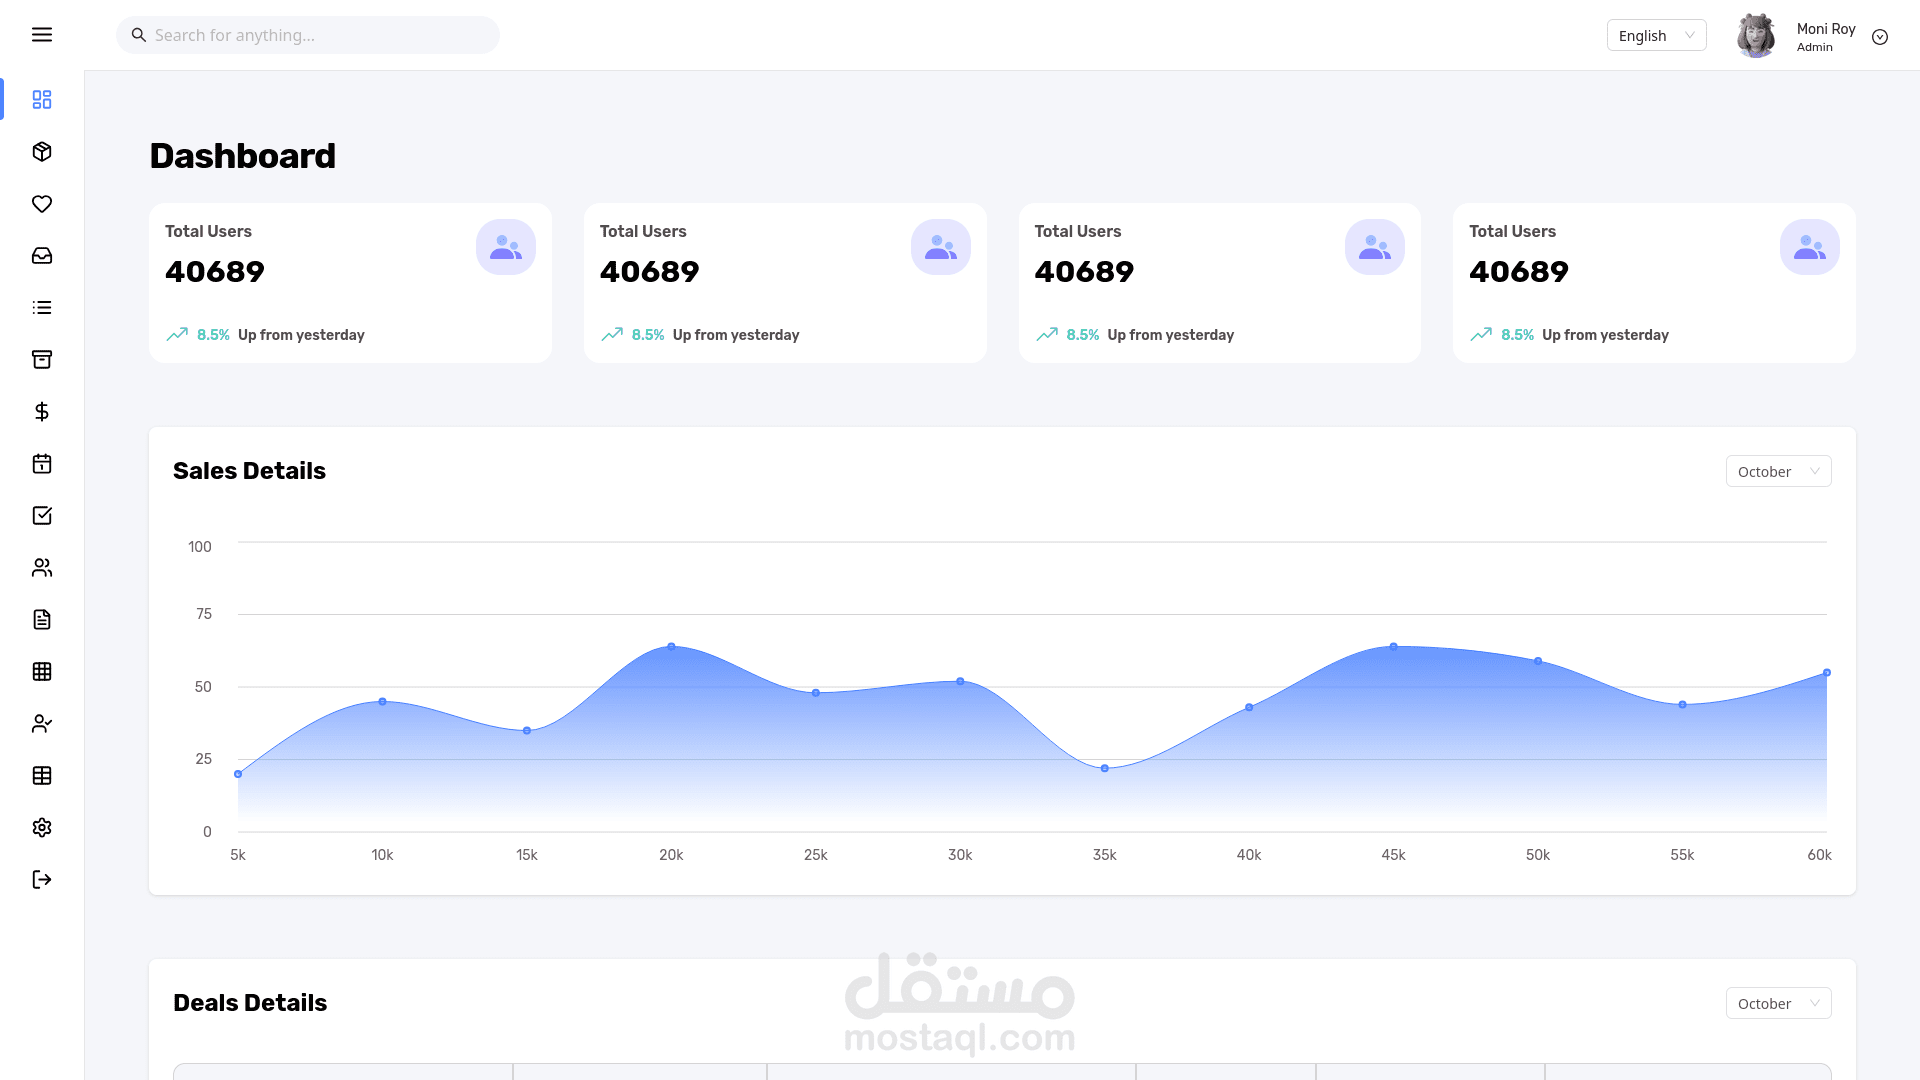Expand the October dropdown in Sales Details
This screenshot has height=1080, width=1920.
pos(1778,470)
